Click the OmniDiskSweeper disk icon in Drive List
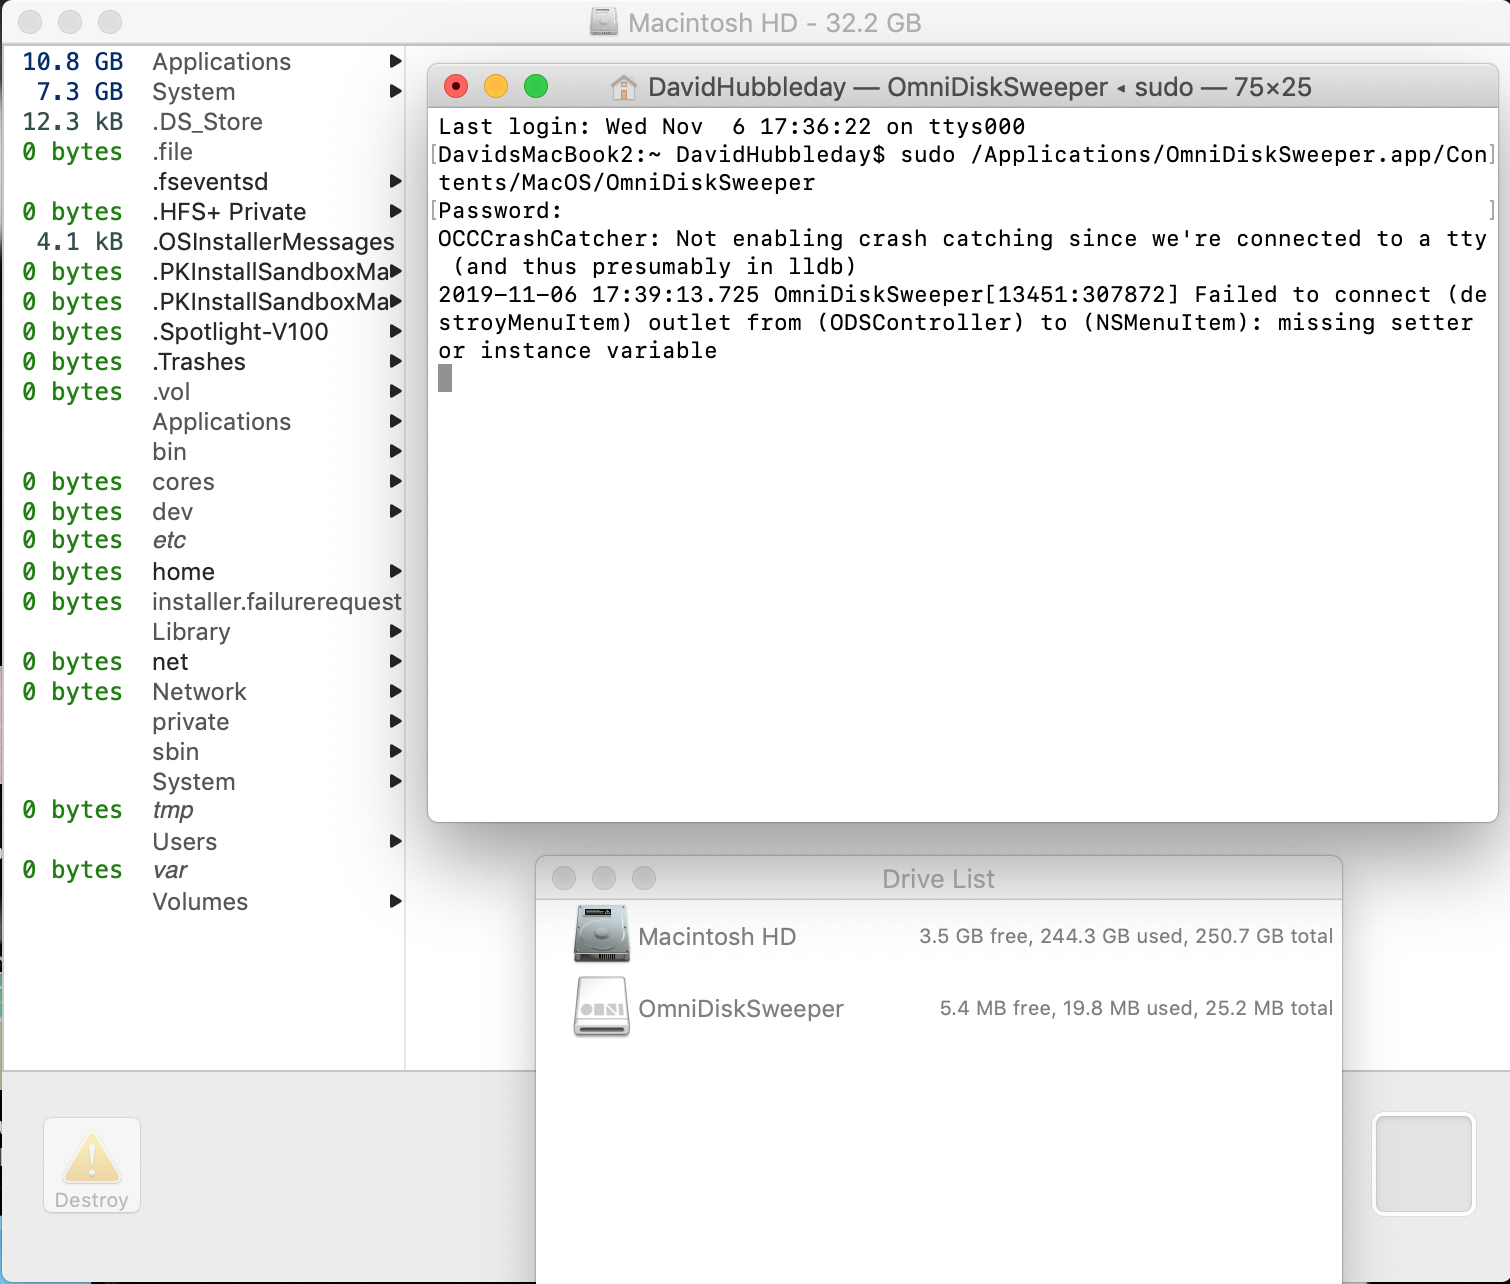The height and width of the screenshot is (1284, 1510). (601, 1006)
